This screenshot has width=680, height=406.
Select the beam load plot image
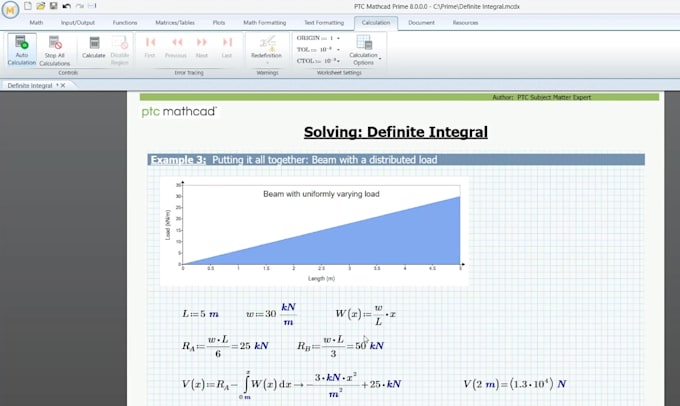click(x=314, y=231)
